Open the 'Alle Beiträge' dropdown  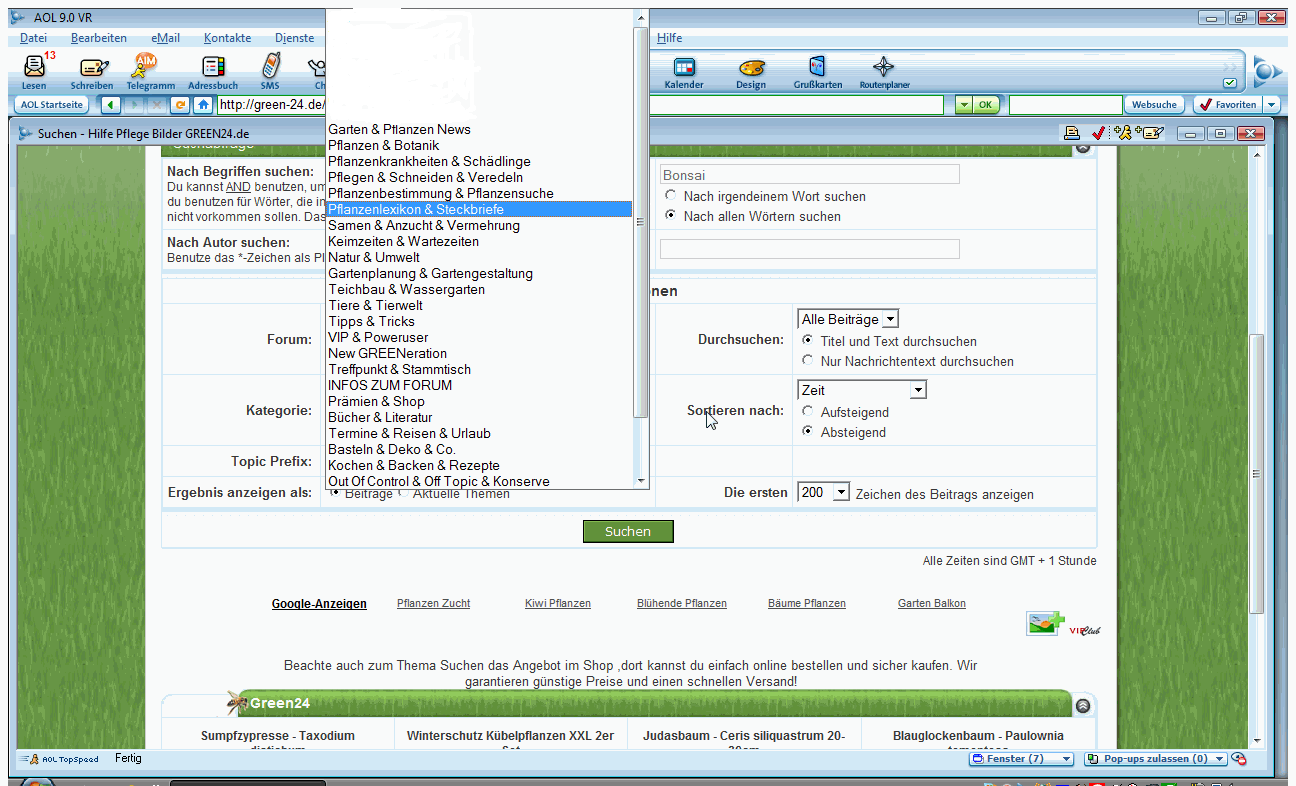(848, 319)
